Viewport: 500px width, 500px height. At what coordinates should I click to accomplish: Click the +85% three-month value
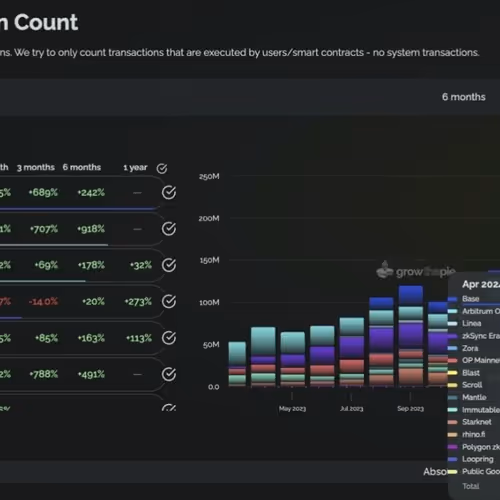pyautogui.click(x=46, y=338)
